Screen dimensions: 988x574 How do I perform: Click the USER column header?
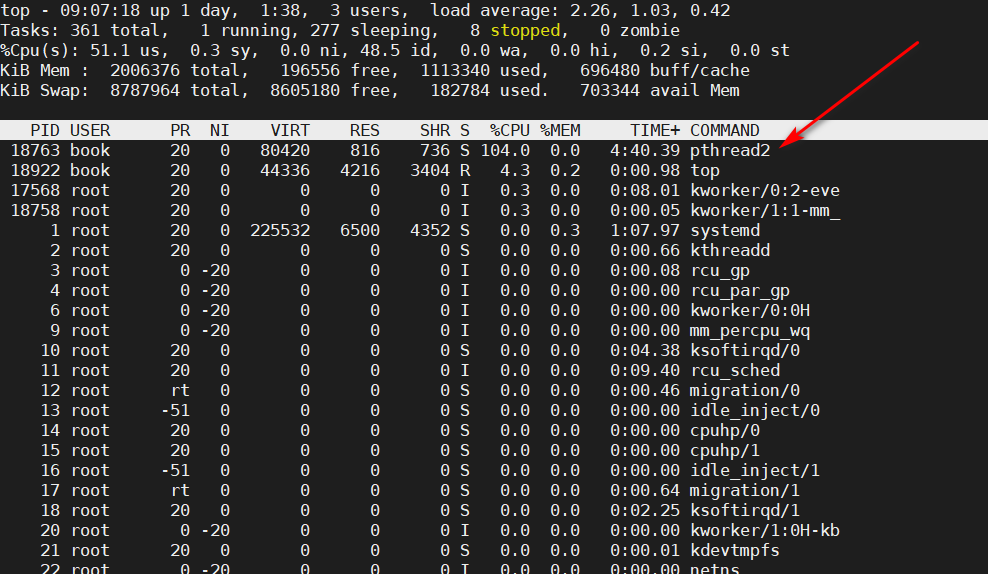coord(90,130)
